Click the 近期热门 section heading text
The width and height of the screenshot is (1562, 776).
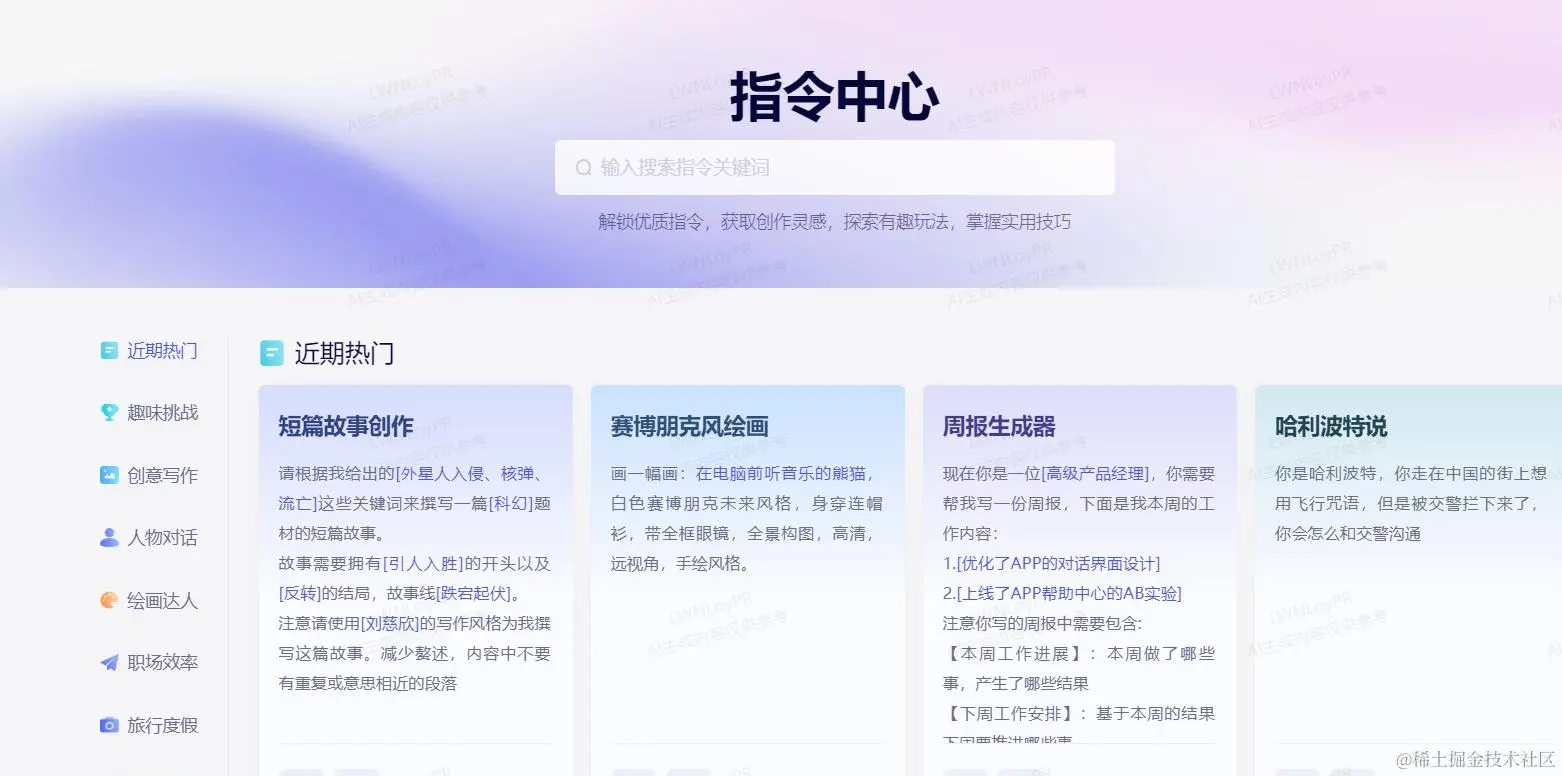pyautogui.click(x=344, y=352)
